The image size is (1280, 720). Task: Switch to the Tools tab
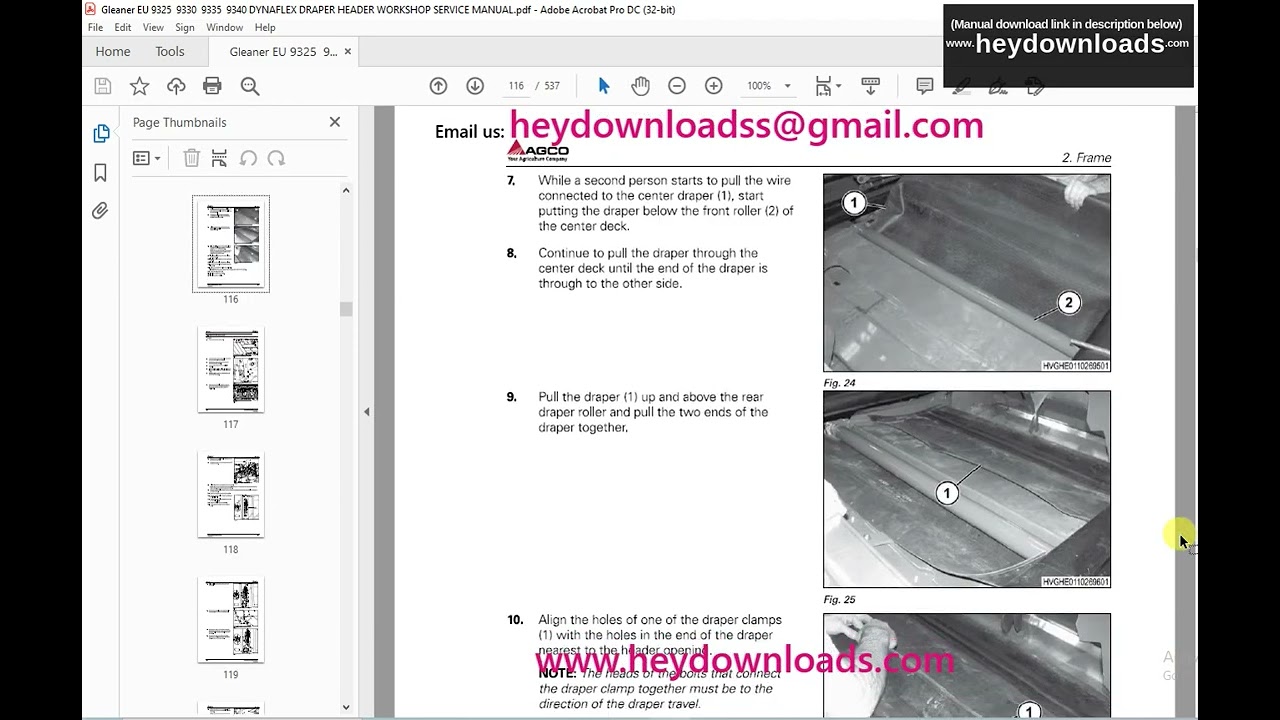click(x=170, y=51)
